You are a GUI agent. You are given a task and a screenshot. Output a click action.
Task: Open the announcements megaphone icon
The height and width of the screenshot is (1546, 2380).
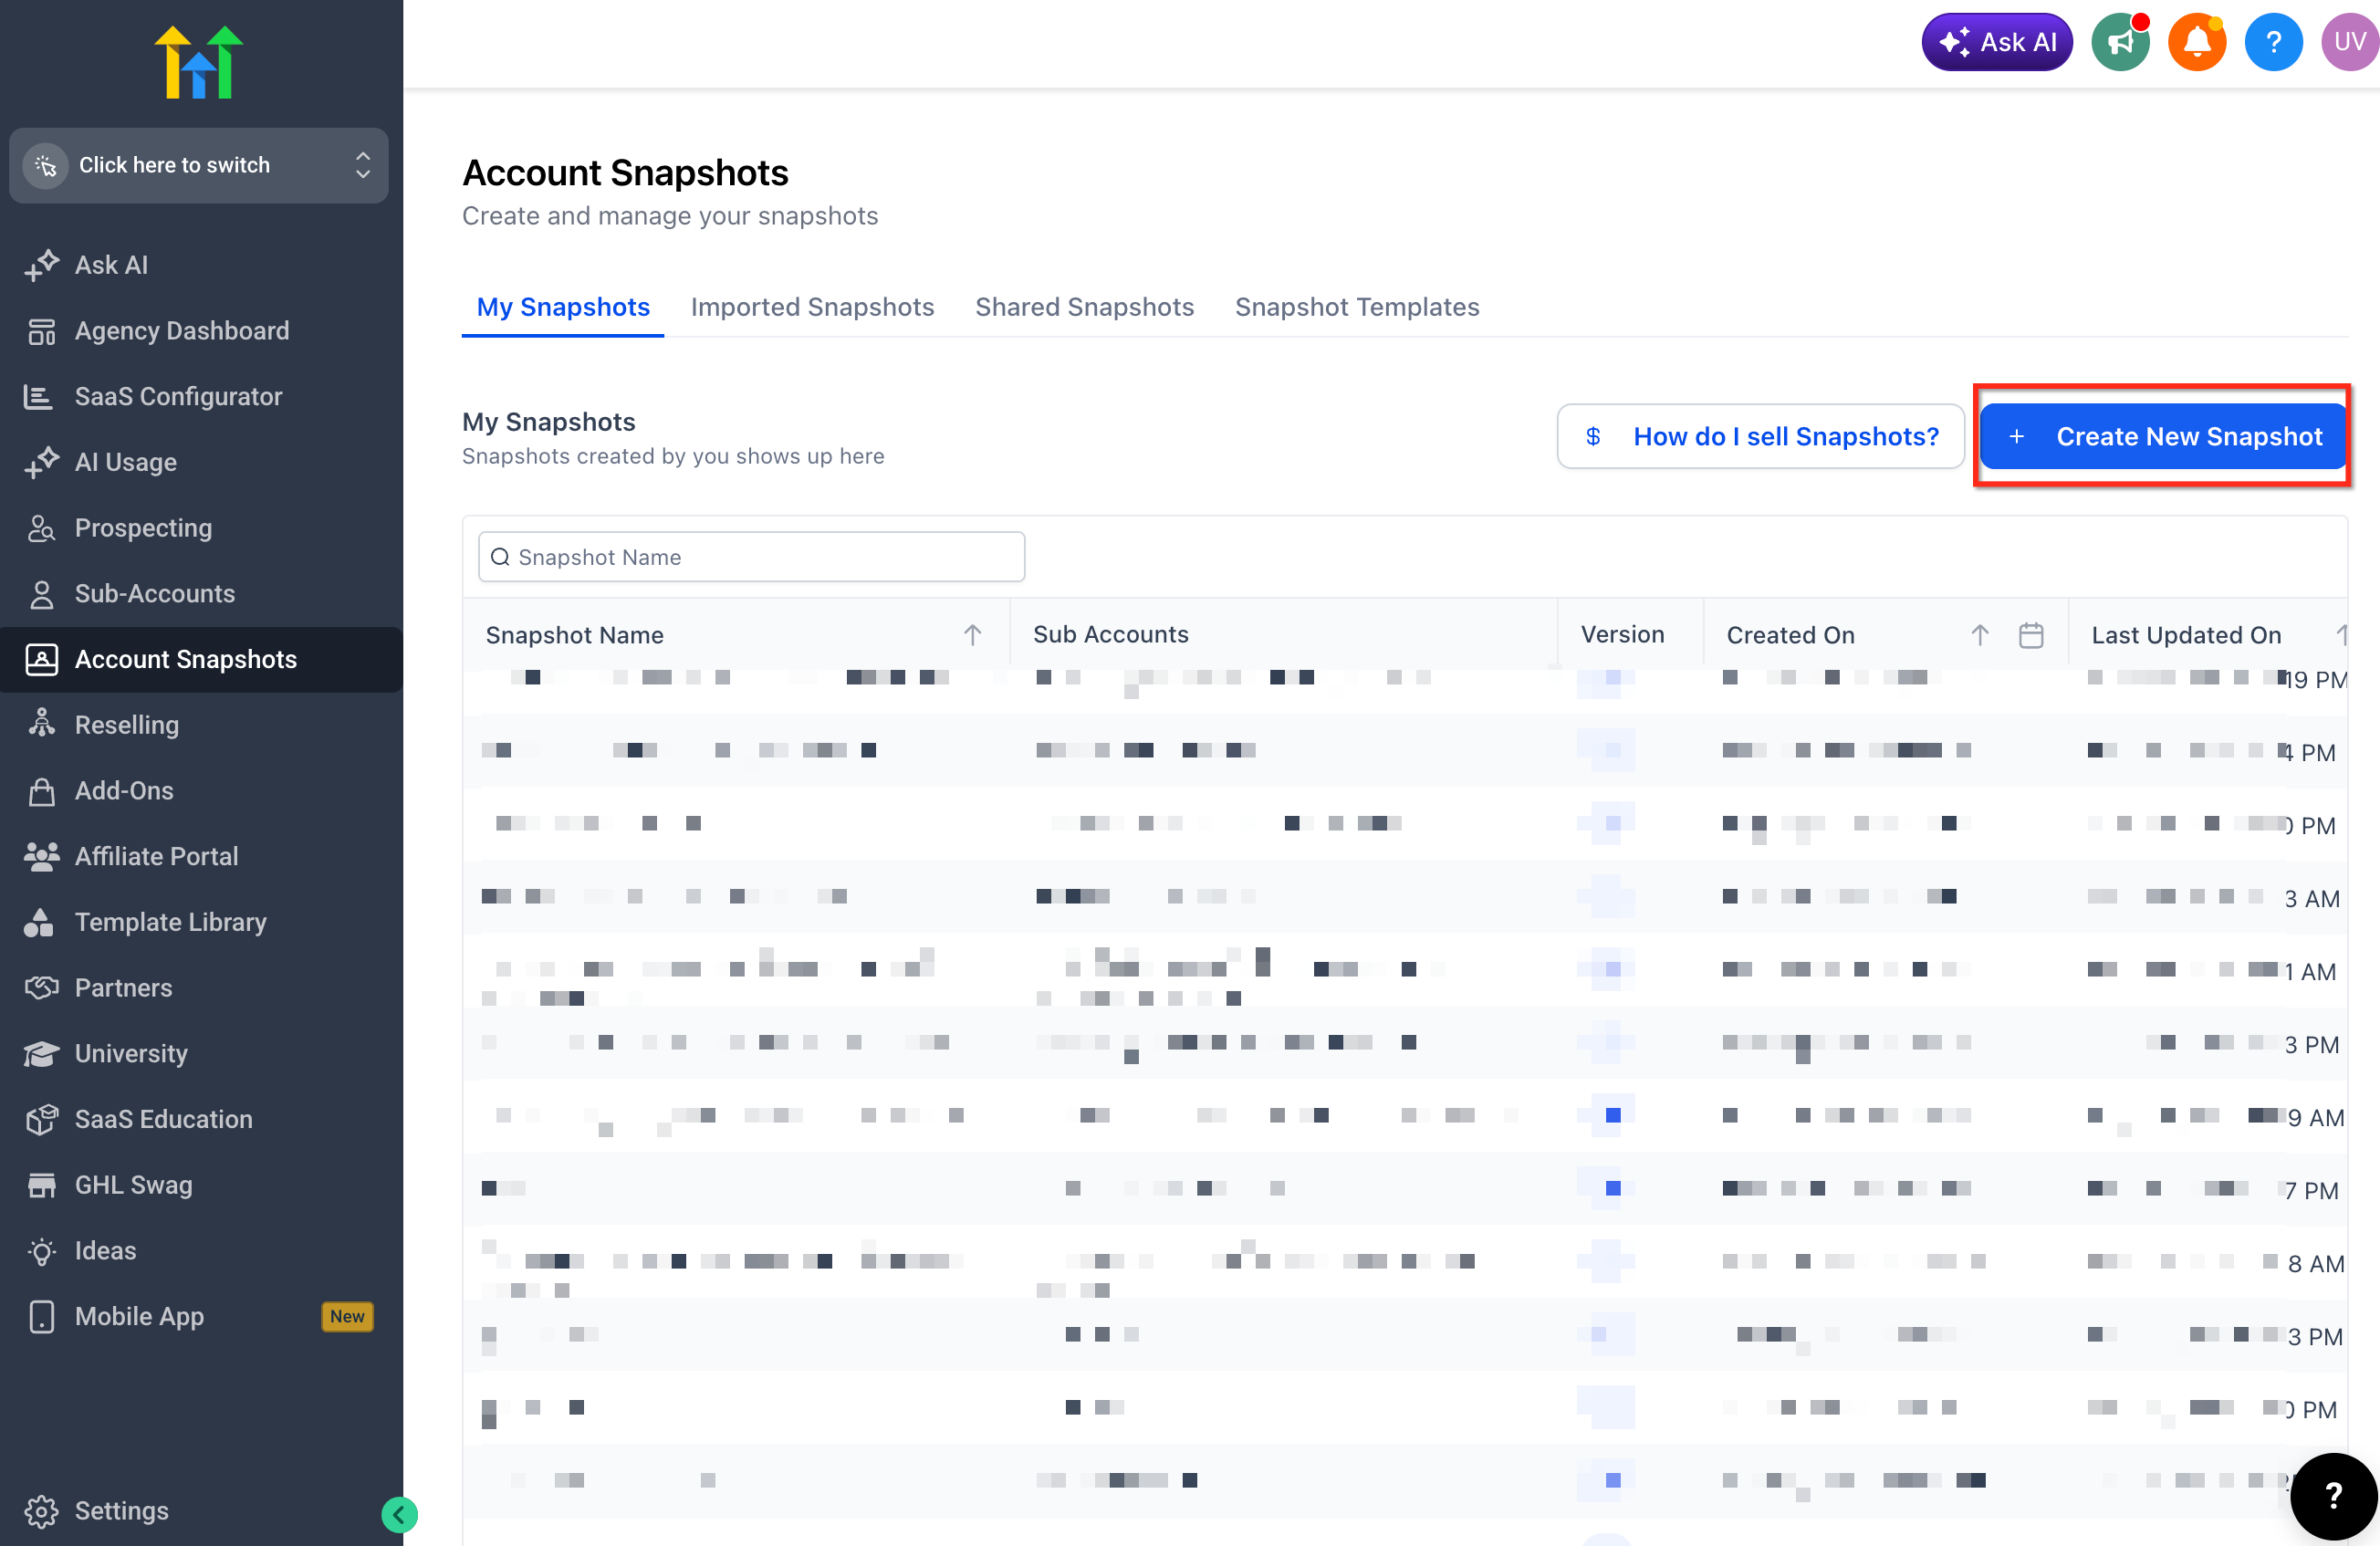pyautogui.click(x=2120, y=42)
